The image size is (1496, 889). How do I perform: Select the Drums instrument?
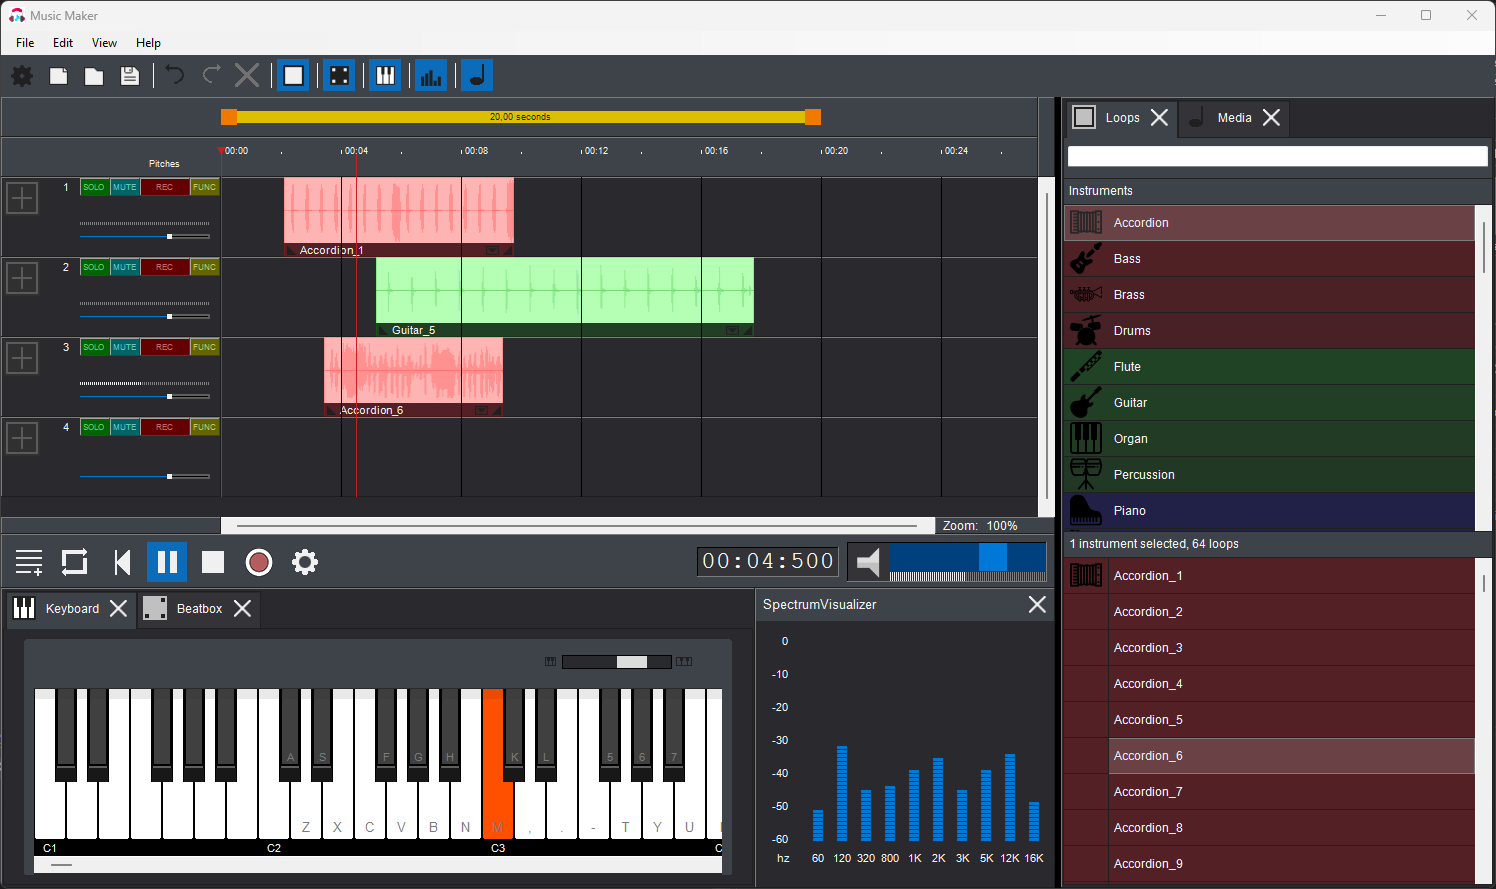point(1132,331)
